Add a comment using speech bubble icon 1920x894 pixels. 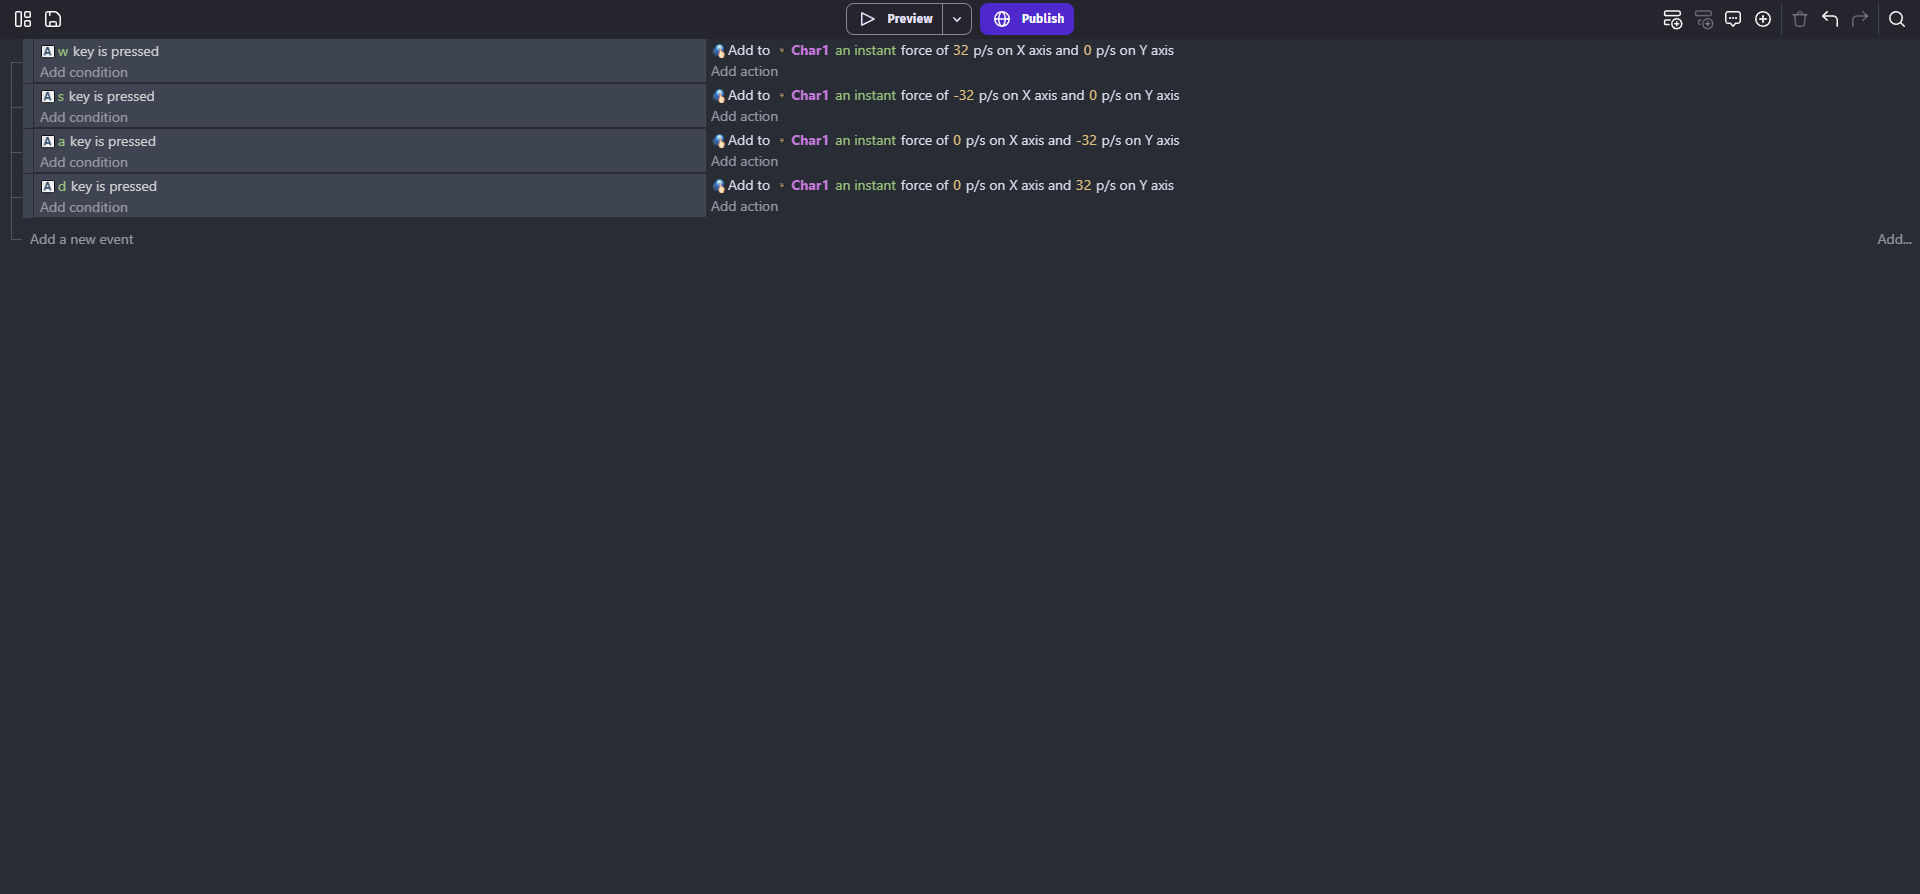point(1733,19)
